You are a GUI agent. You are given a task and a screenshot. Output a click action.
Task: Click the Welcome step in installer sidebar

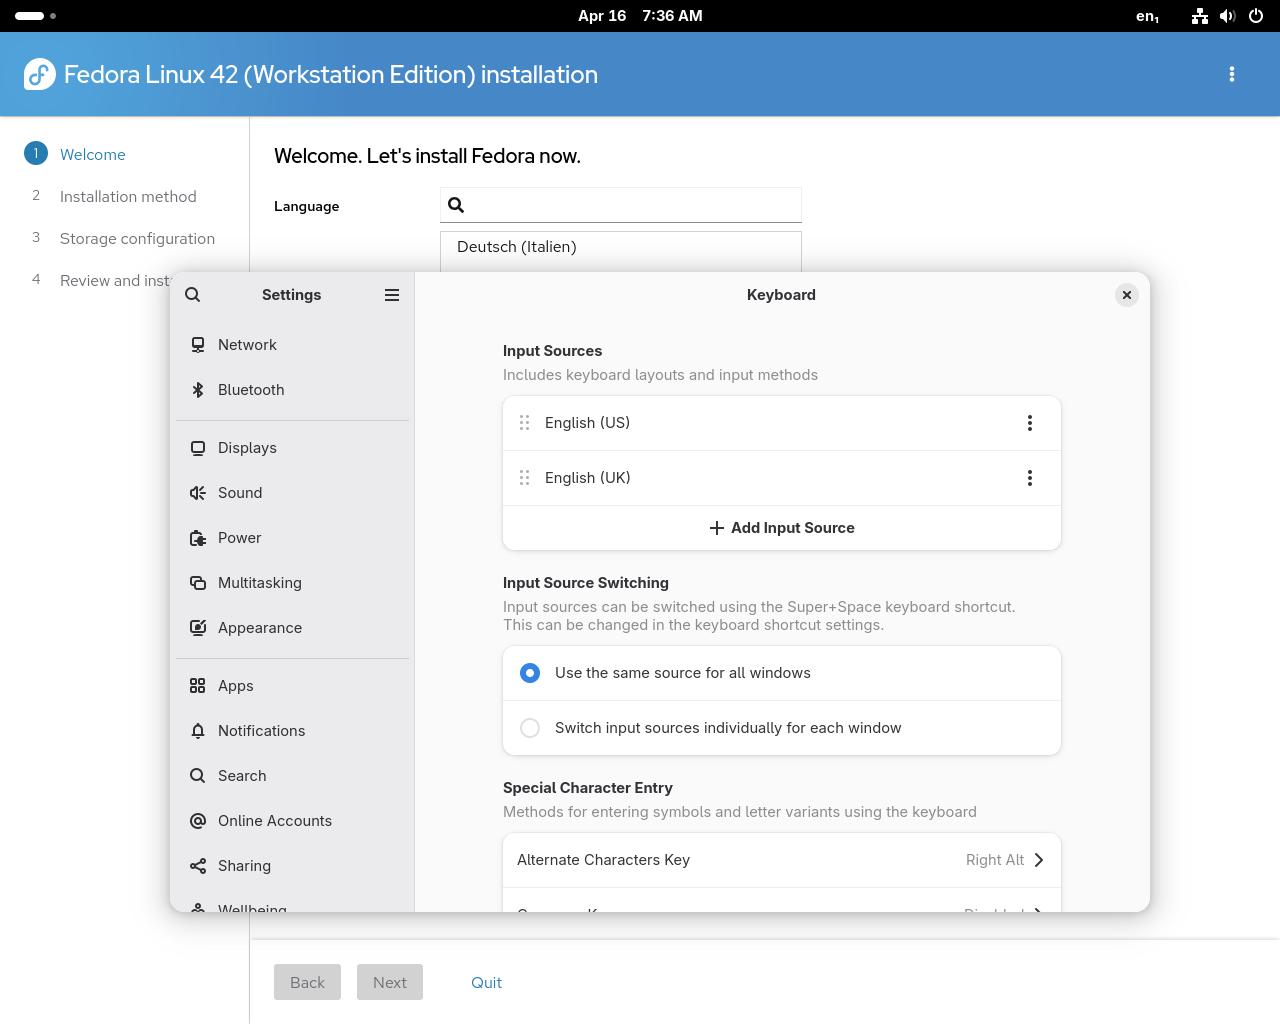[x=92, y=155]
